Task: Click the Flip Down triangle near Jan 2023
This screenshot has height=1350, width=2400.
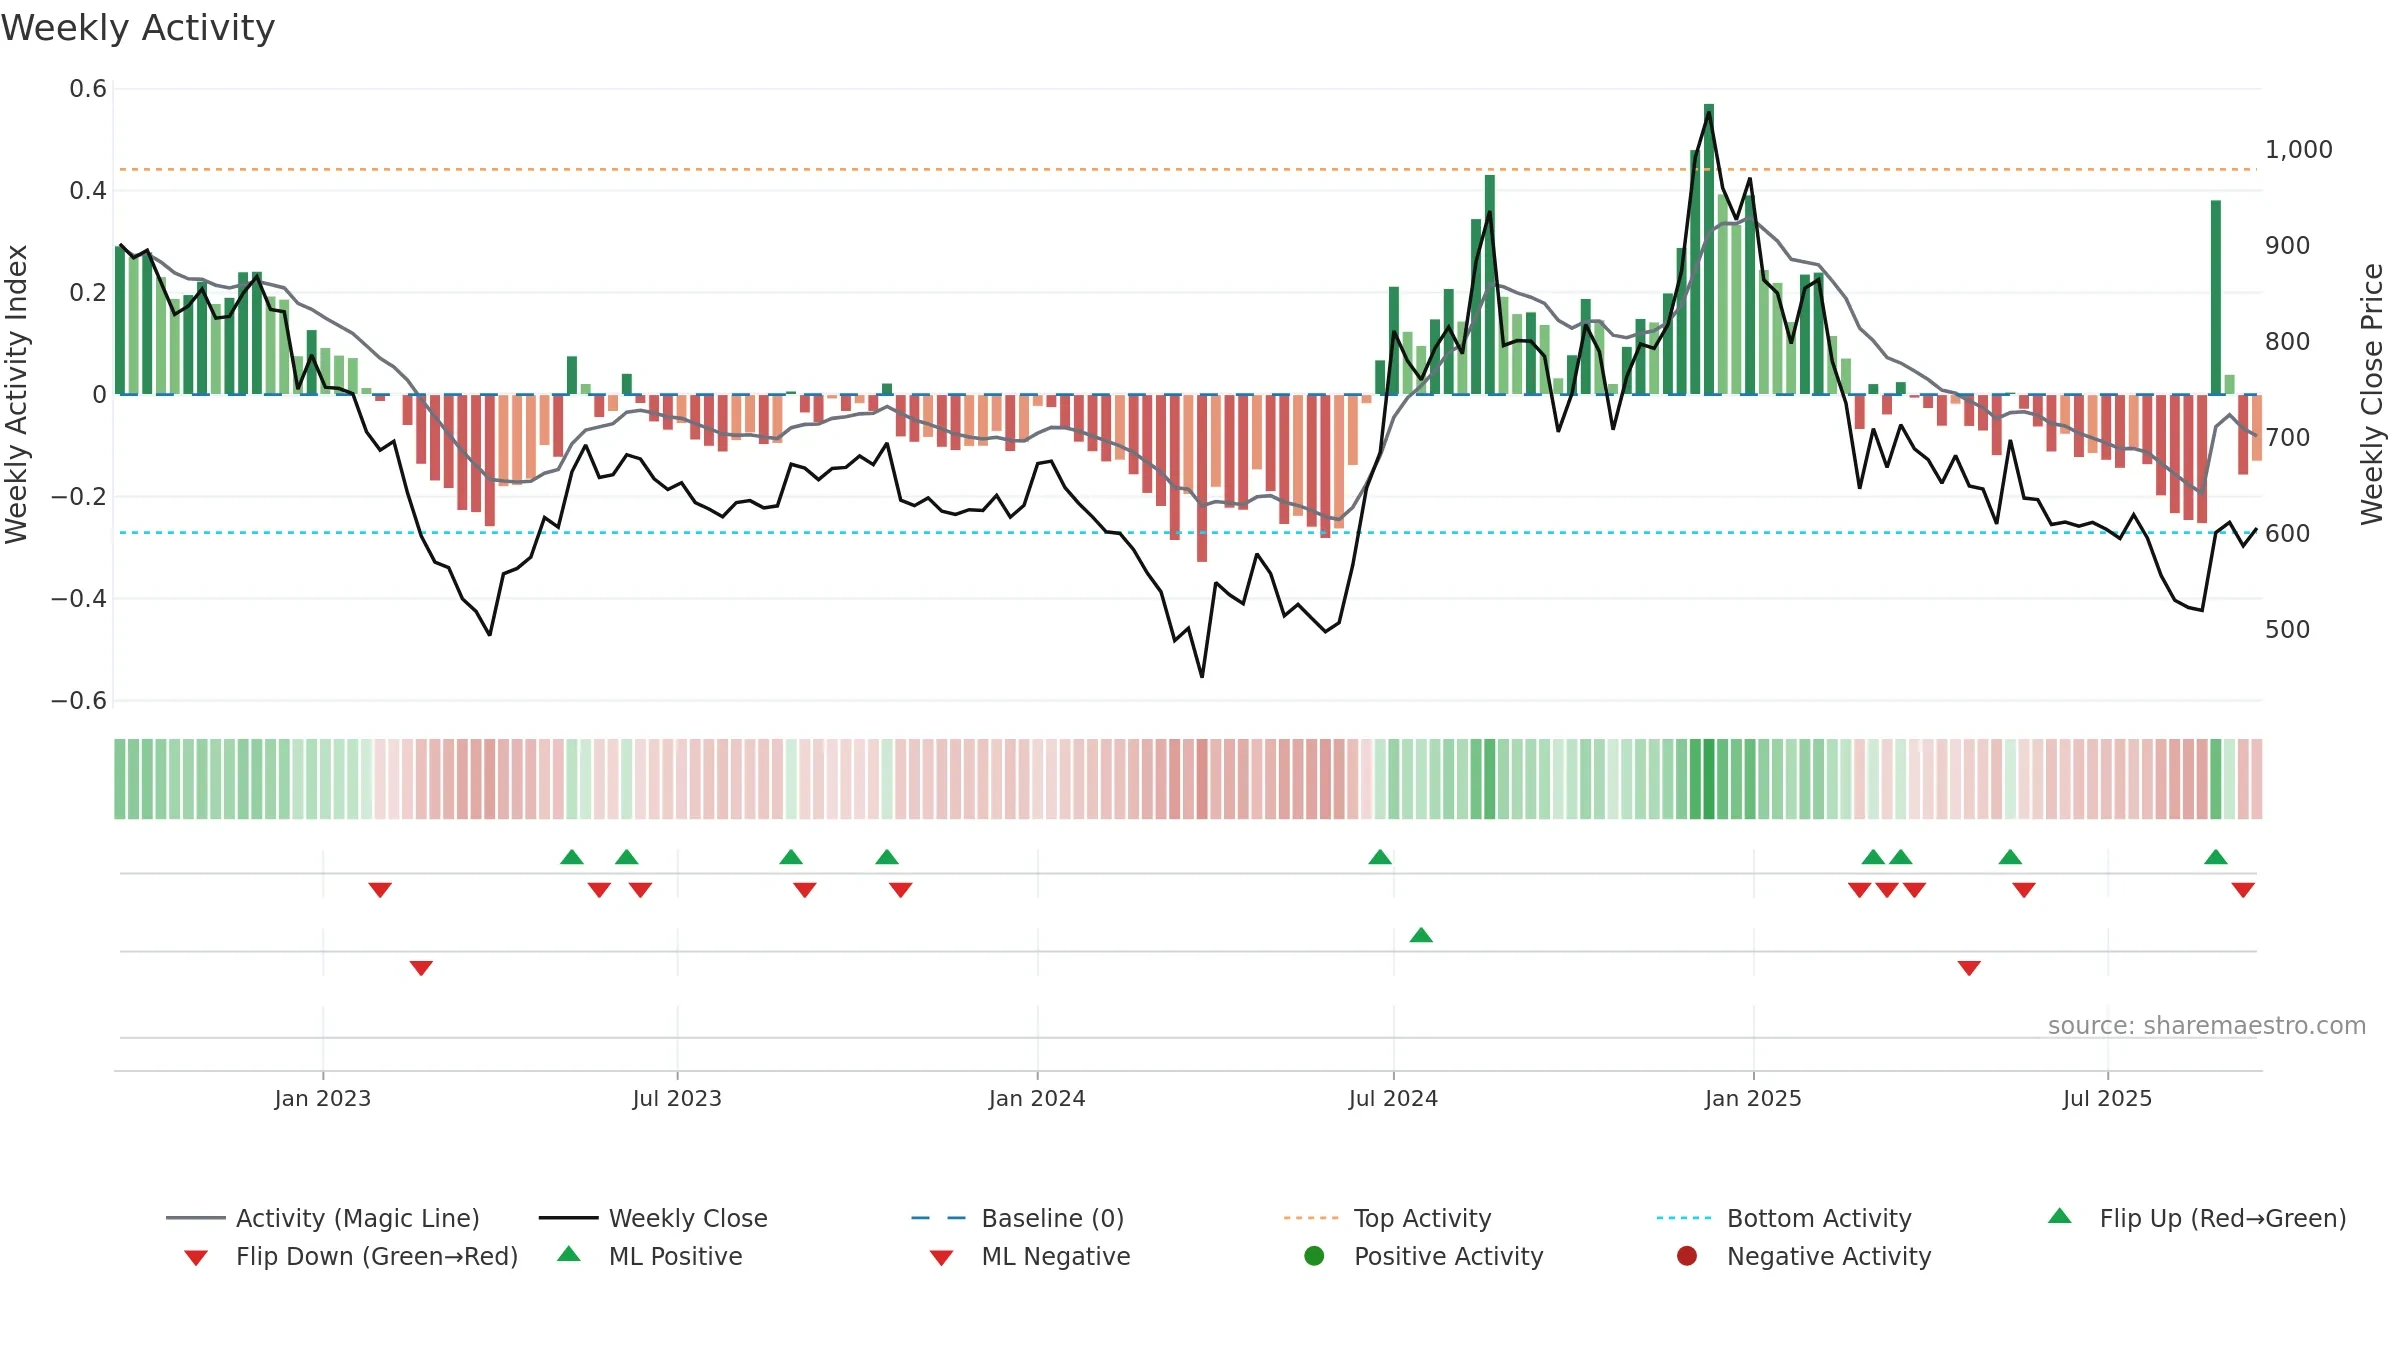Action: [x=380, y=890]
